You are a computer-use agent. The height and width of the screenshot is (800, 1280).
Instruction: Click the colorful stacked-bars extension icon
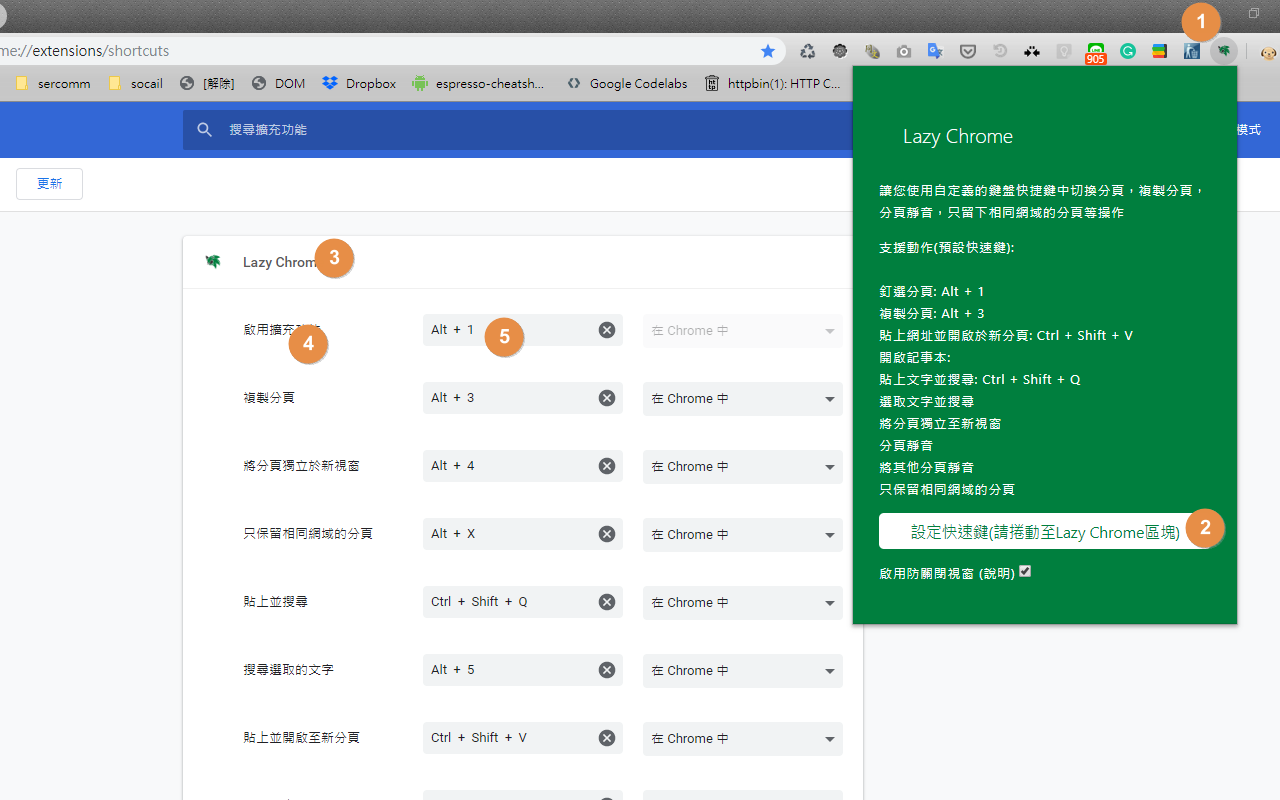1160,51
